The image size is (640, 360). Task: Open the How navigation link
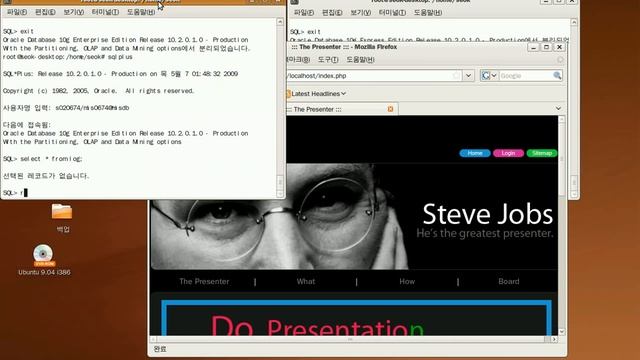tap(407, 281)
